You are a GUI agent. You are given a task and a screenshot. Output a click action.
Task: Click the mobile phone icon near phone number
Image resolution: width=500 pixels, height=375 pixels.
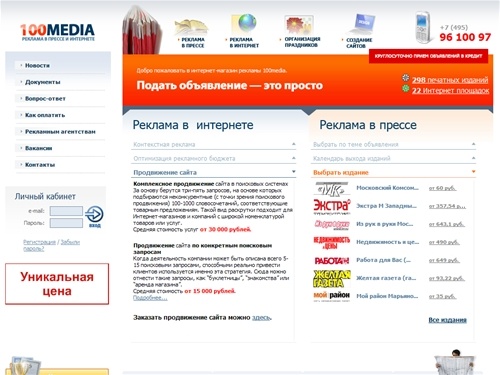[423, 27]
